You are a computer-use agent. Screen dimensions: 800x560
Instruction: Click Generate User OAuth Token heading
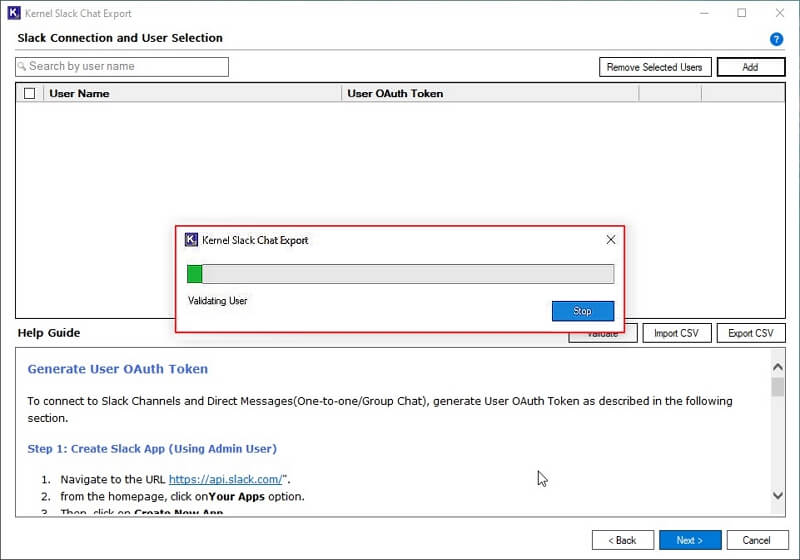click(118, 369)
